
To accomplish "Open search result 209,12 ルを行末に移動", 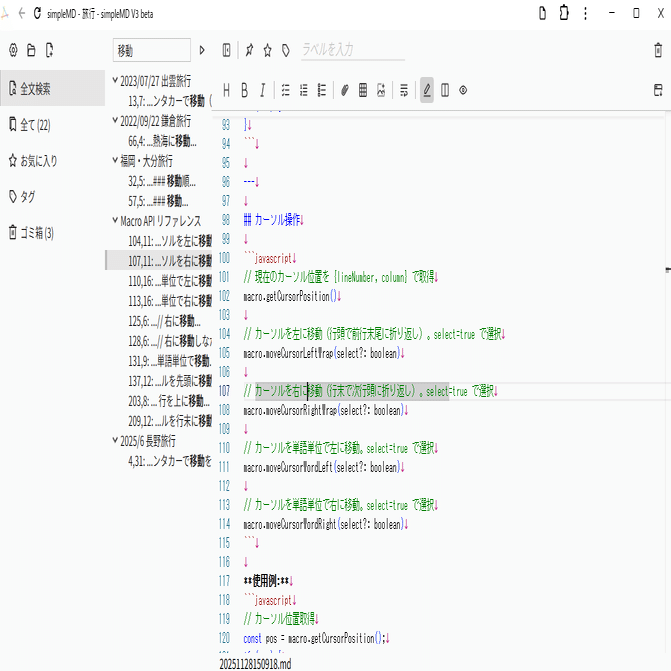I will (159, 421).
